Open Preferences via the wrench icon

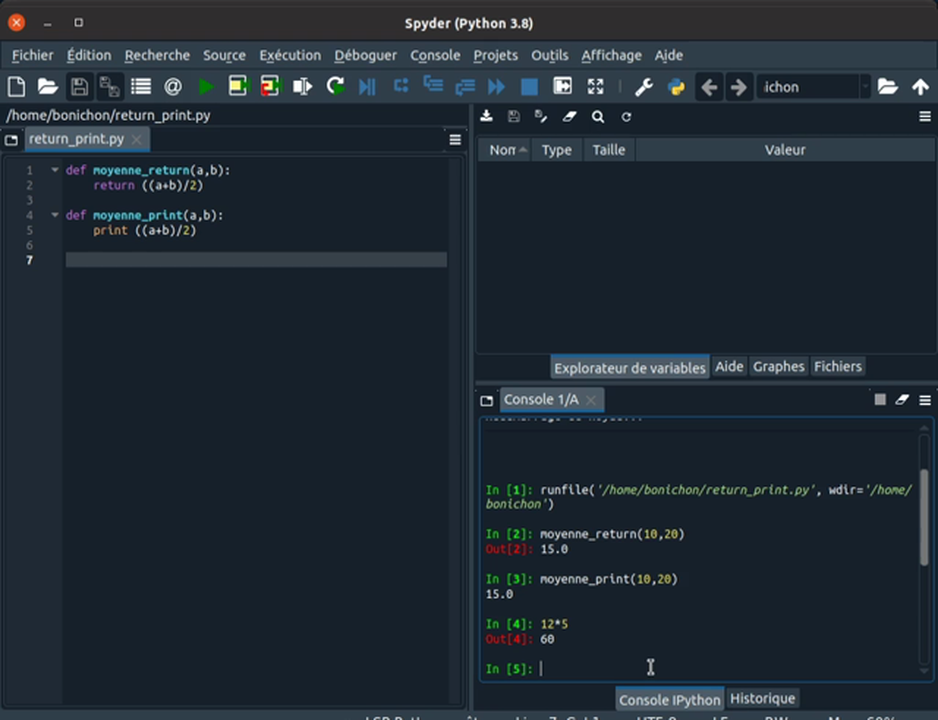[x=644, y=87]
